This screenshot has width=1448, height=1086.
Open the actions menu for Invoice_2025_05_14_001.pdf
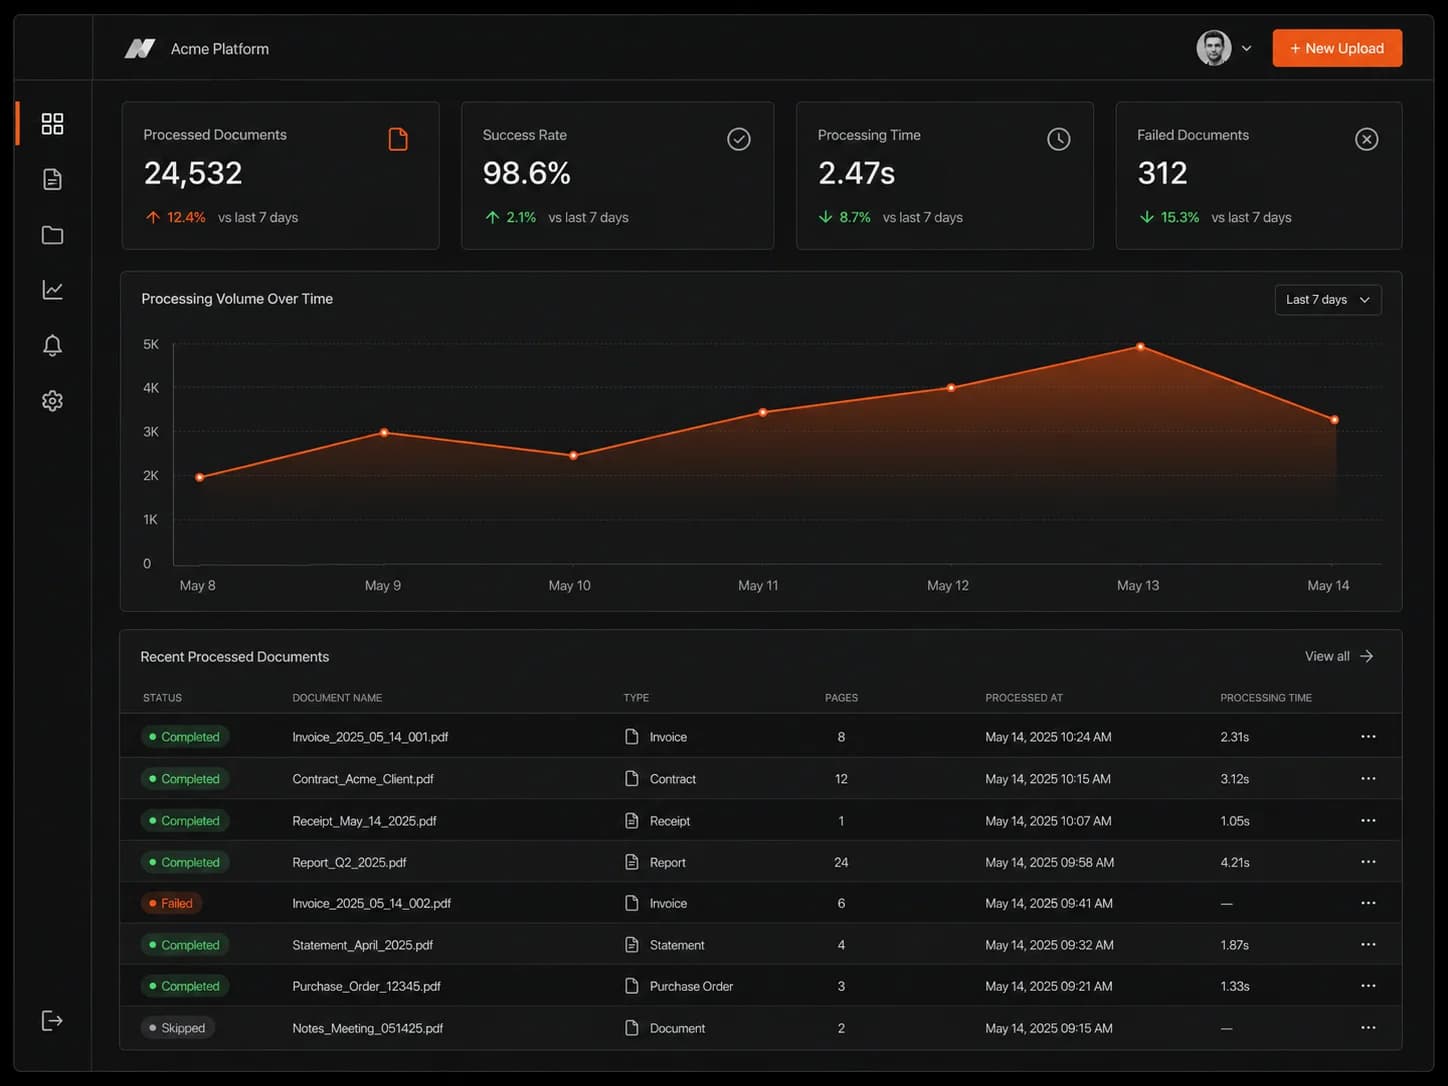[x=1368, y=736]
